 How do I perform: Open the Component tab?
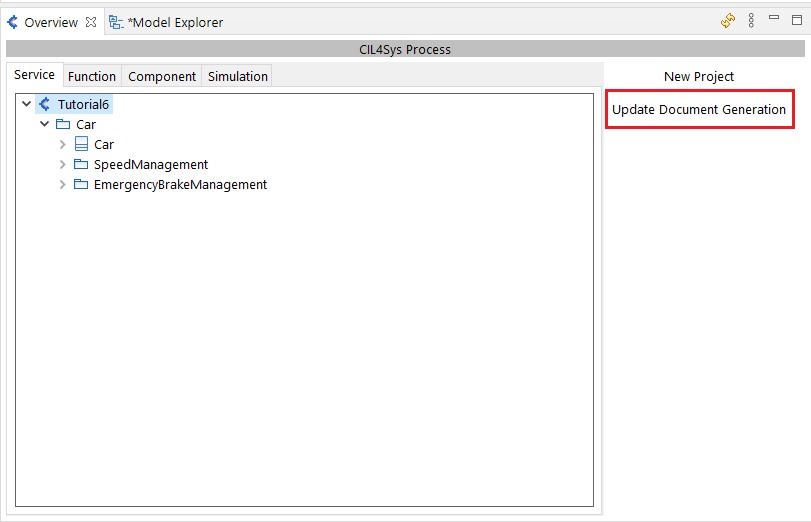(162, 77)
